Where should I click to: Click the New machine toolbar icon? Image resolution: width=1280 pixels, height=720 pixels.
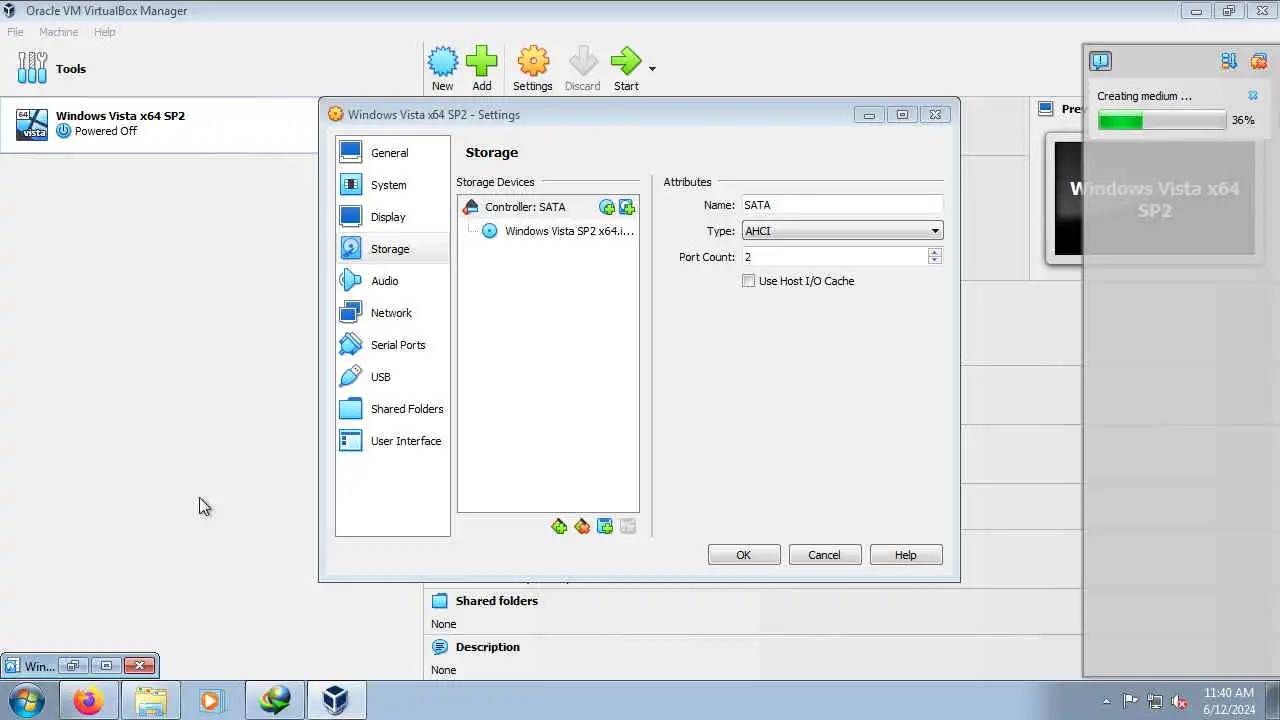click(x=443, y=68)
